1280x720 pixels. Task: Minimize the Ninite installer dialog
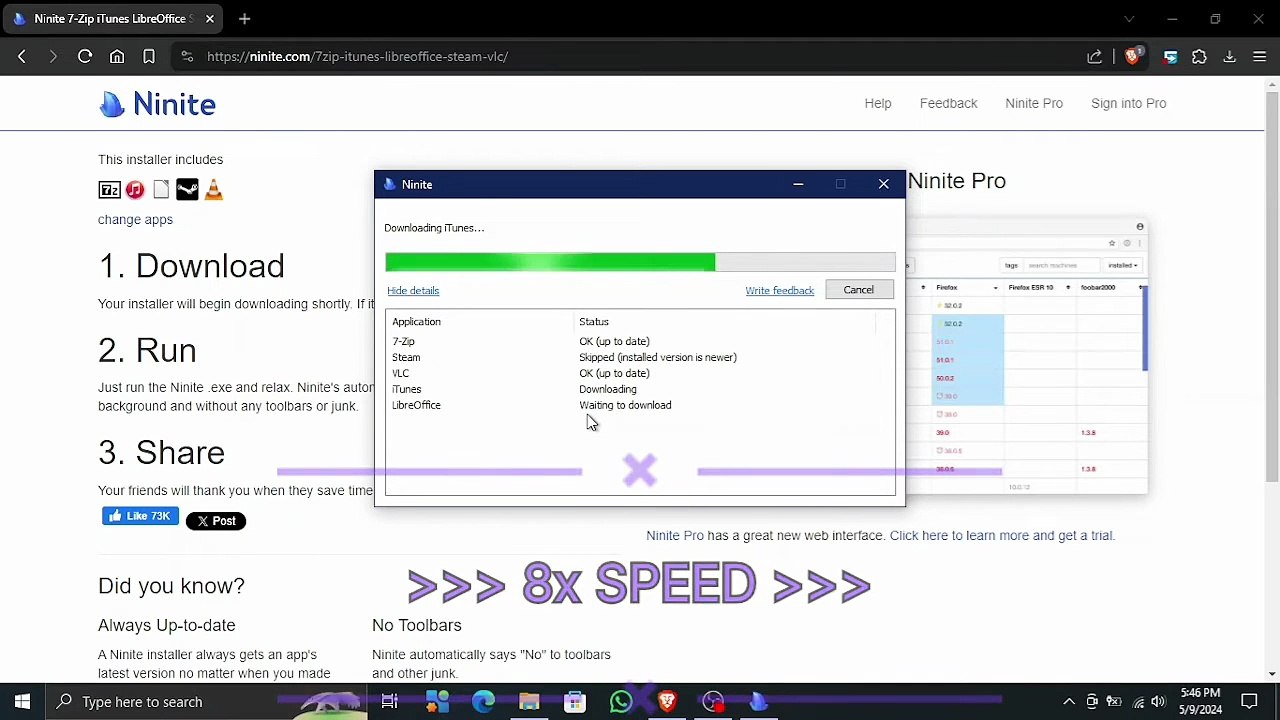(x=798, y=184)
